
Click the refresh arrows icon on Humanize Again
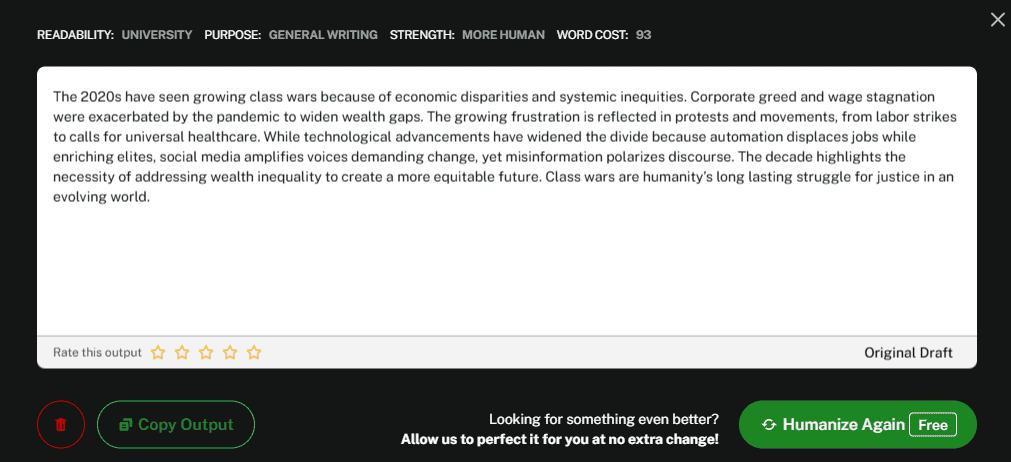(x=769, y=424)
